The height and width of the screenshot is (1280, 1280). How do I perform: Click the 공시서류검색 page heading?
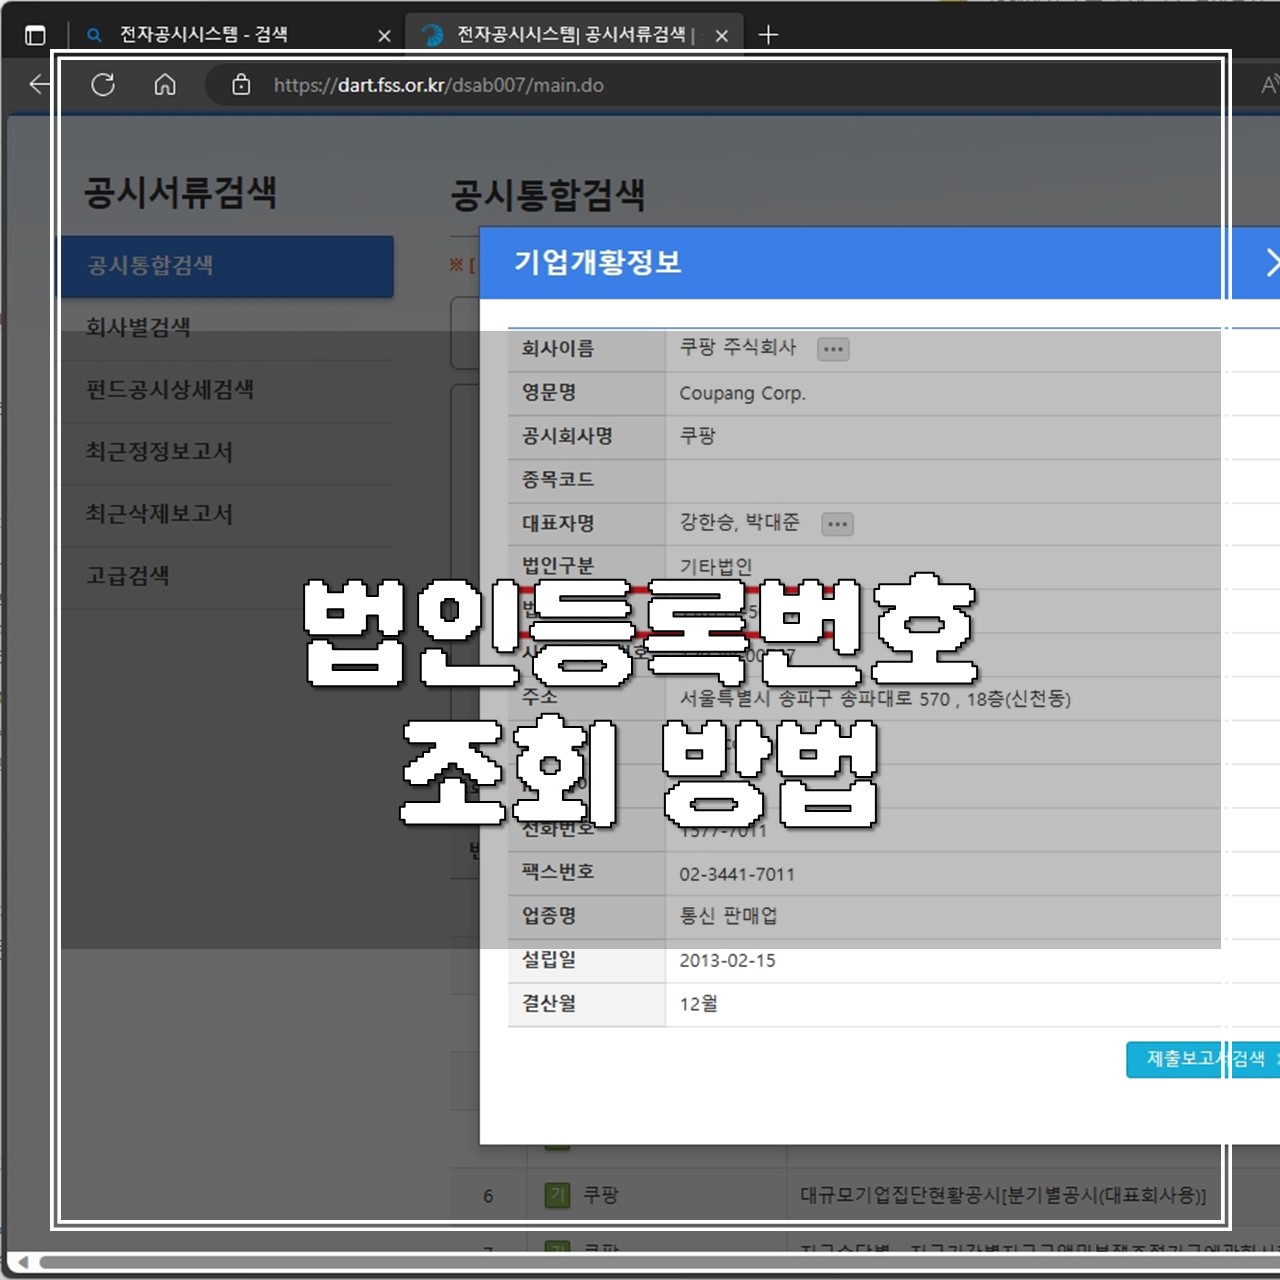180,192
